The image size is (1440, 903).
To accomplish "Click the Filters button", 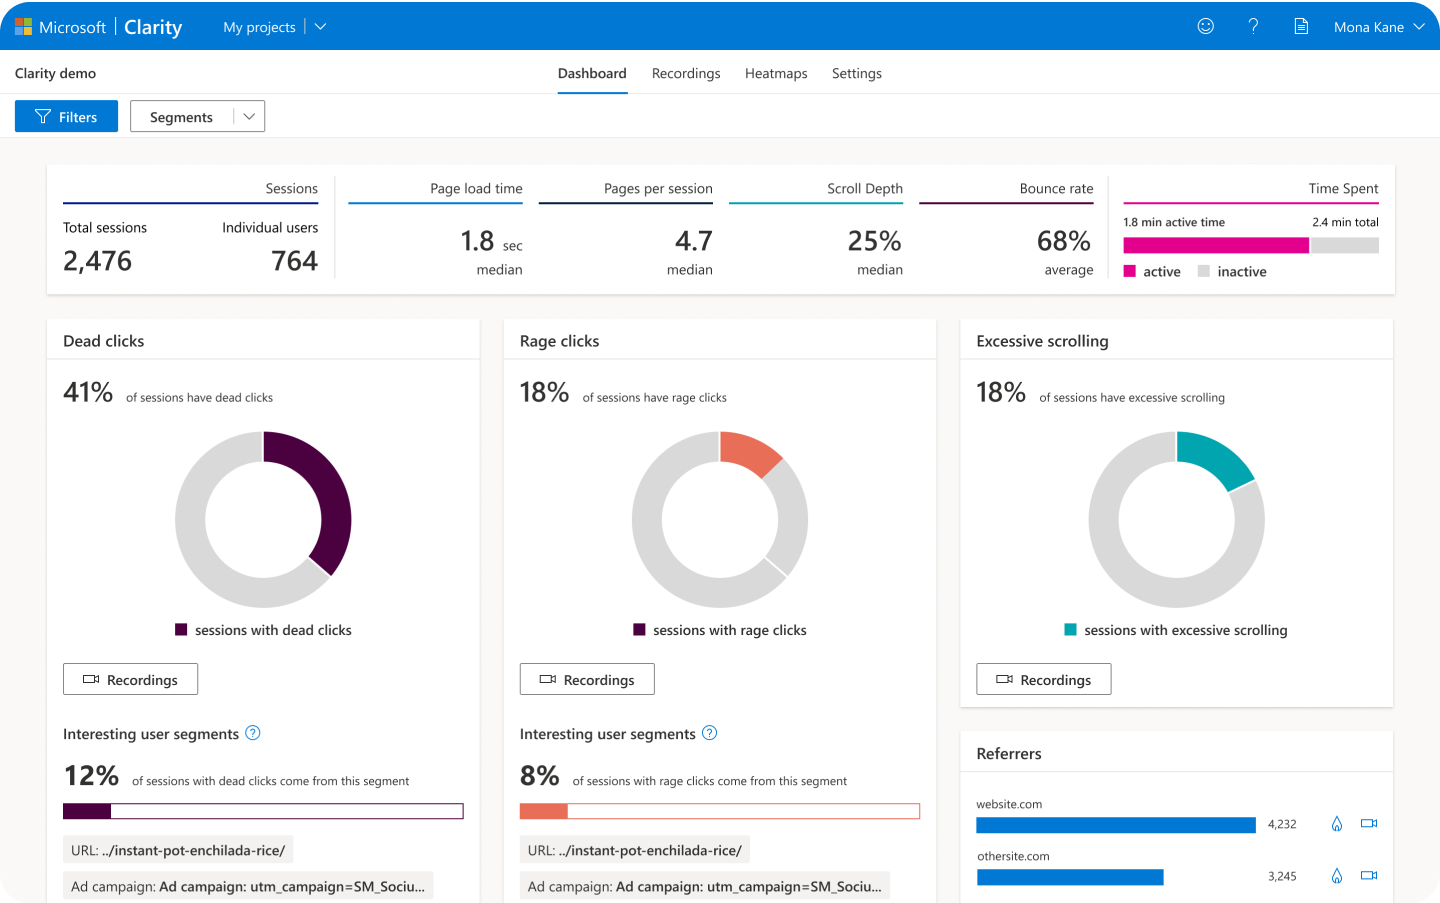I will 66,117.
